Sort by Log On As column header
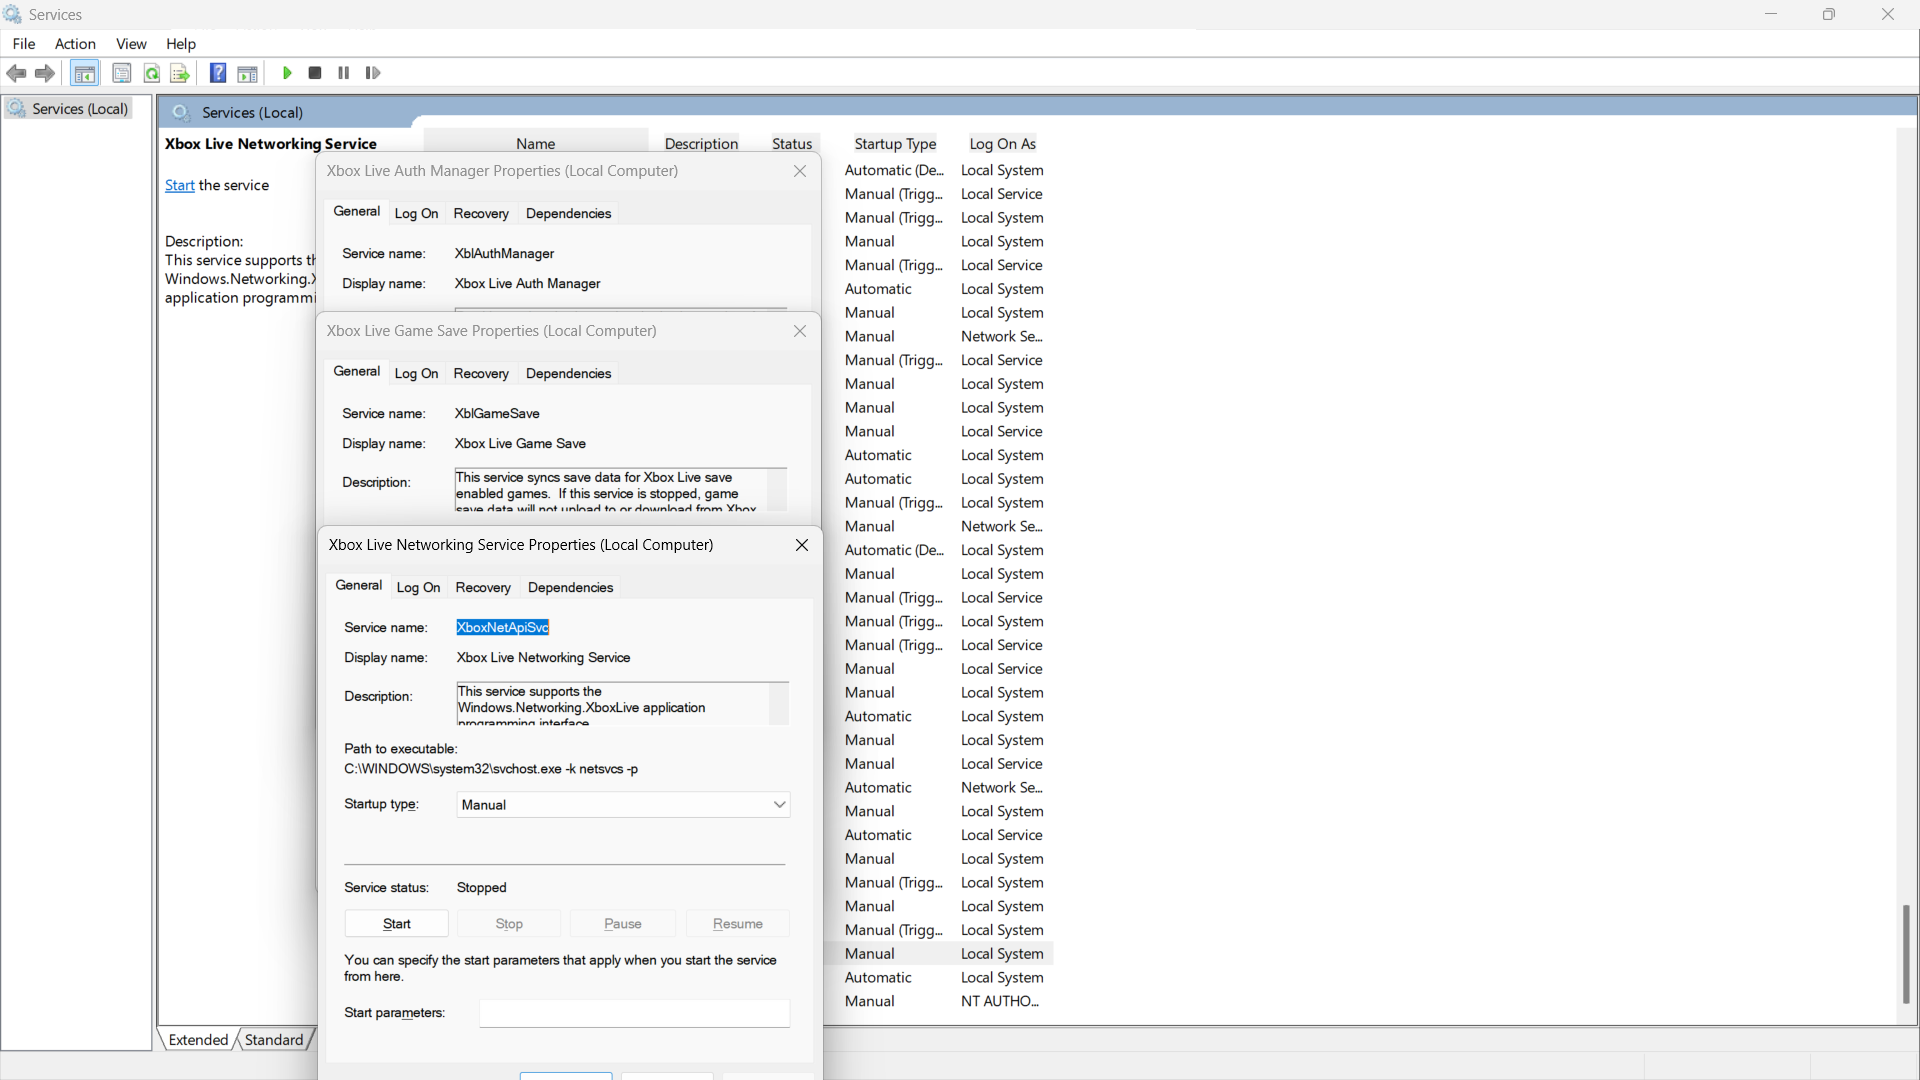This screenshot has height=1080, width=1920. click(1002, 144)
